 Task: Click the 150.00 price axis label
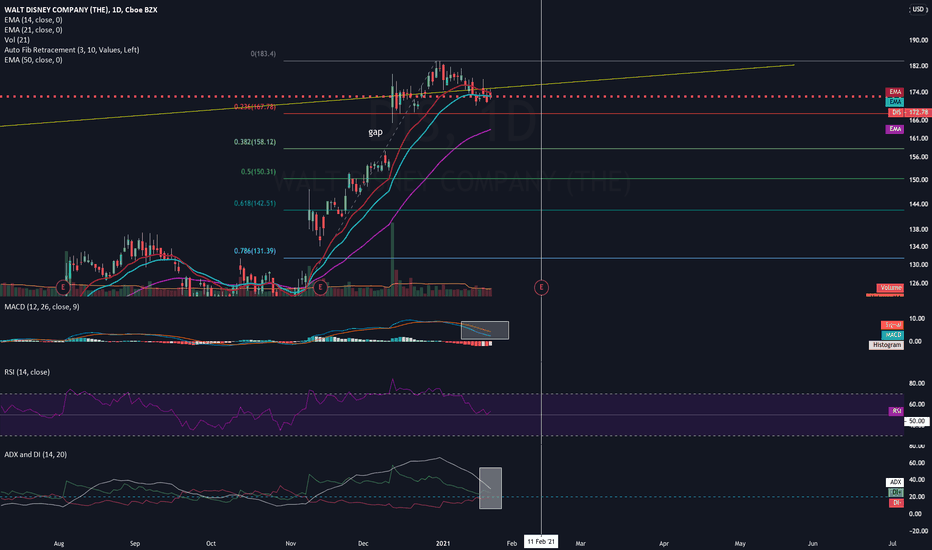coord(918,180)
